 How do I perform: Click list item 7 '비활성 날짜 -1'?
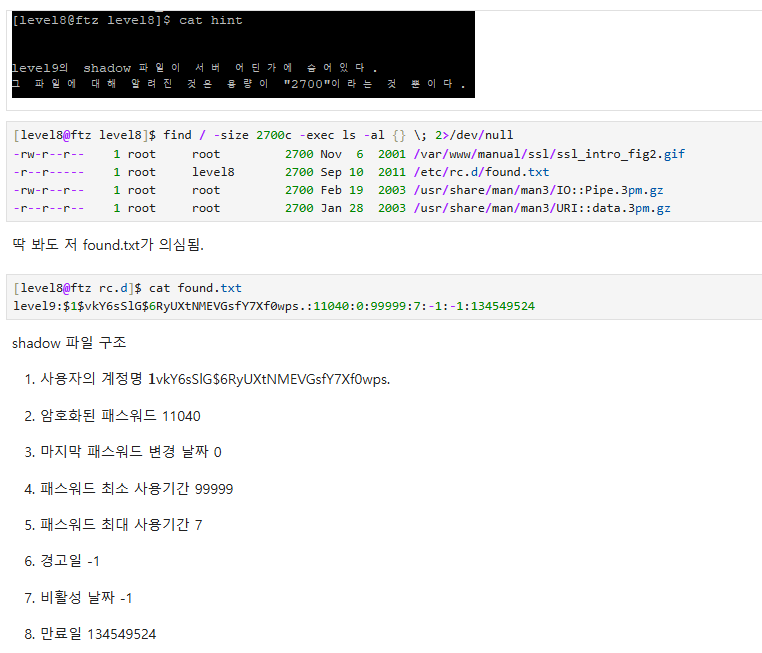click(x=78, y=598)
